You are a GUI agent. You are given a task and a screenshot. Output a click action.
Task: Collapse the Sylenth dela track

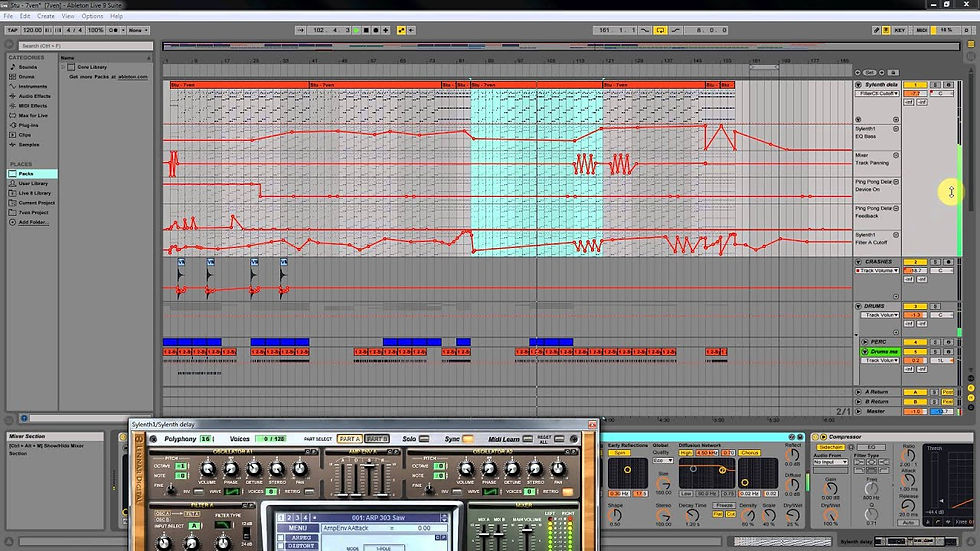coord(859,84)
